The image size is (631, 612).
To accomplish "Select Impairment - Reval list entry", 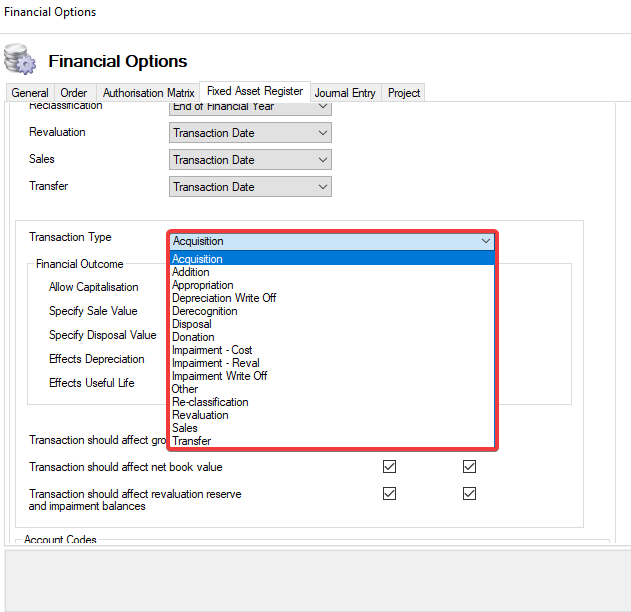I will point(215,363).
